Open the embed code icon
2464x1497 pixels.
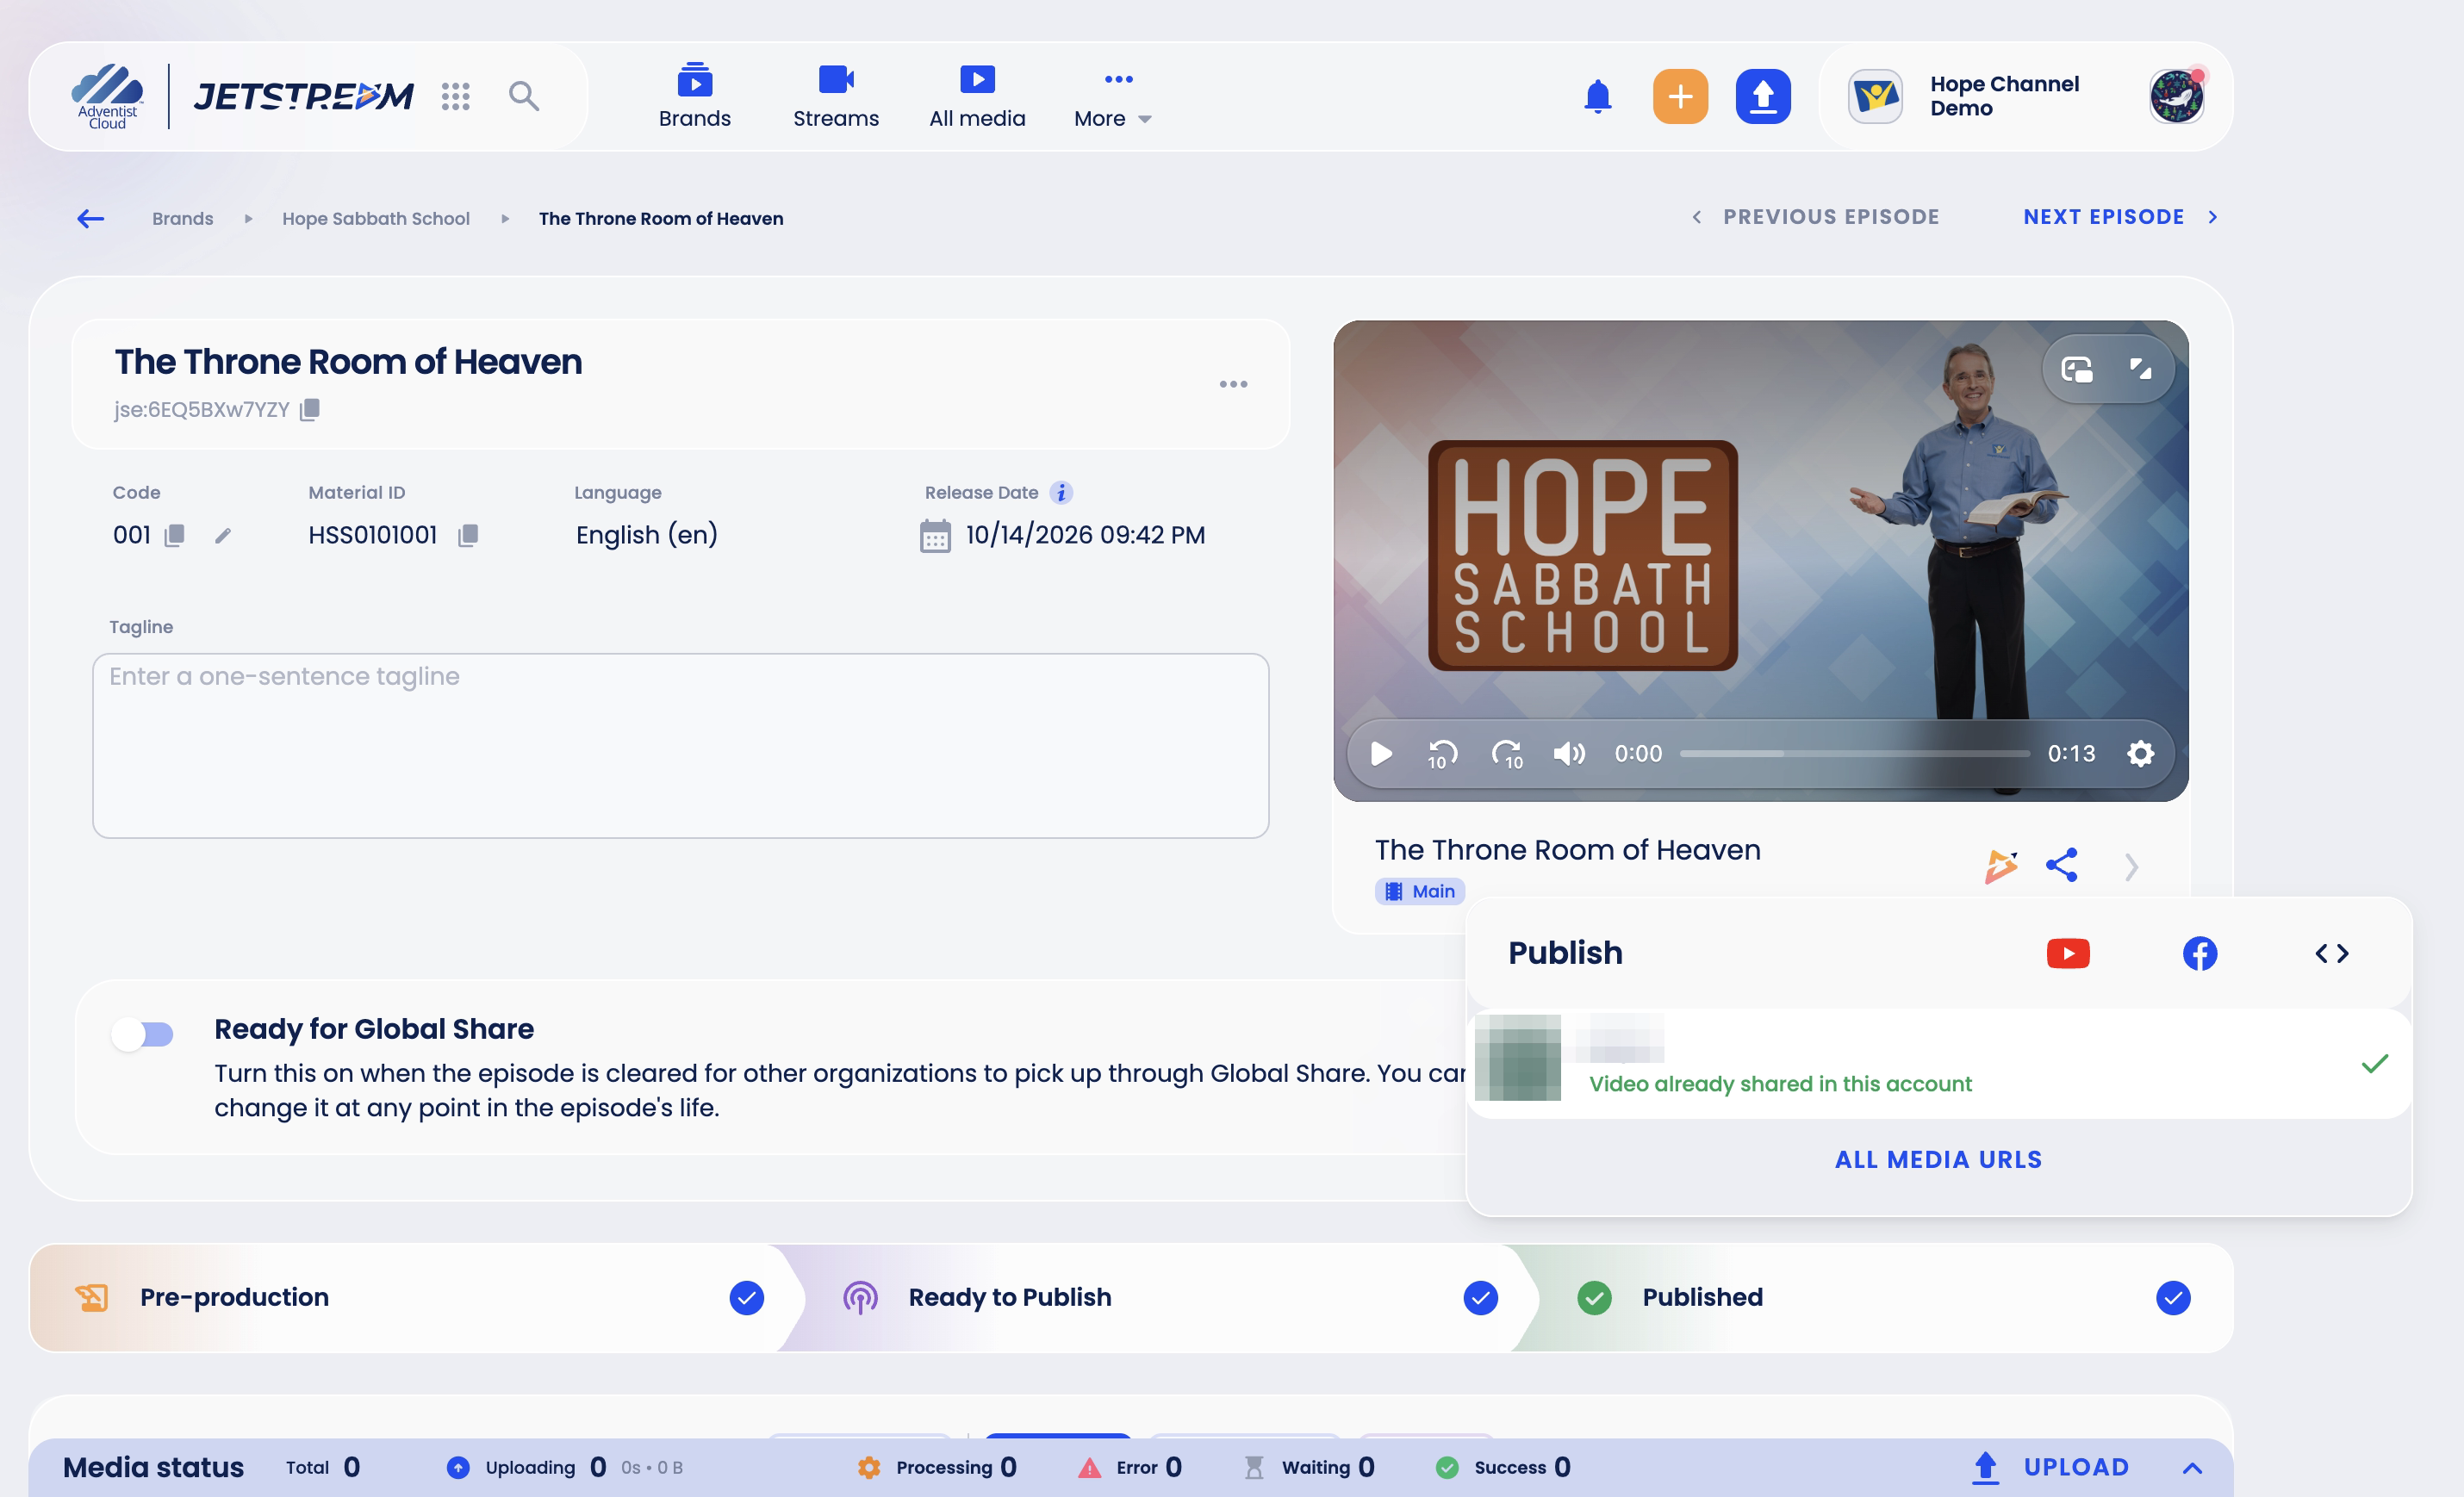pyautogui.click(x=2331, y=953)
